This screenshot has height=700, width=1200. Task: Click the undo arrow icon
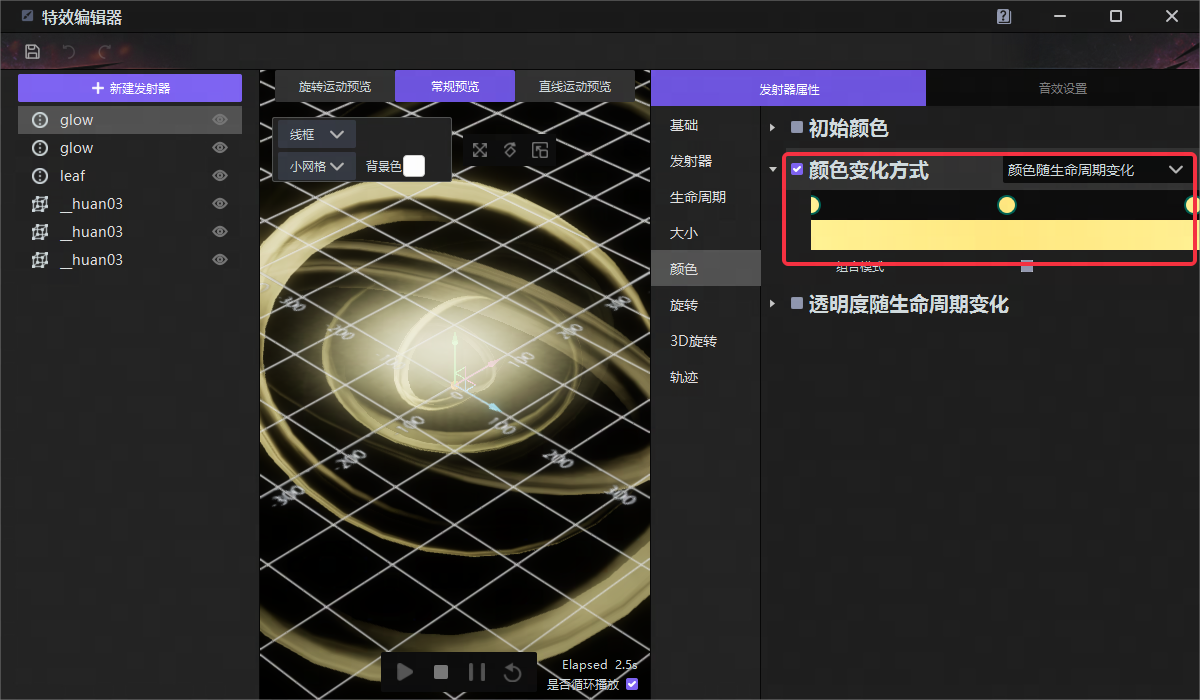tap(68, 52)
